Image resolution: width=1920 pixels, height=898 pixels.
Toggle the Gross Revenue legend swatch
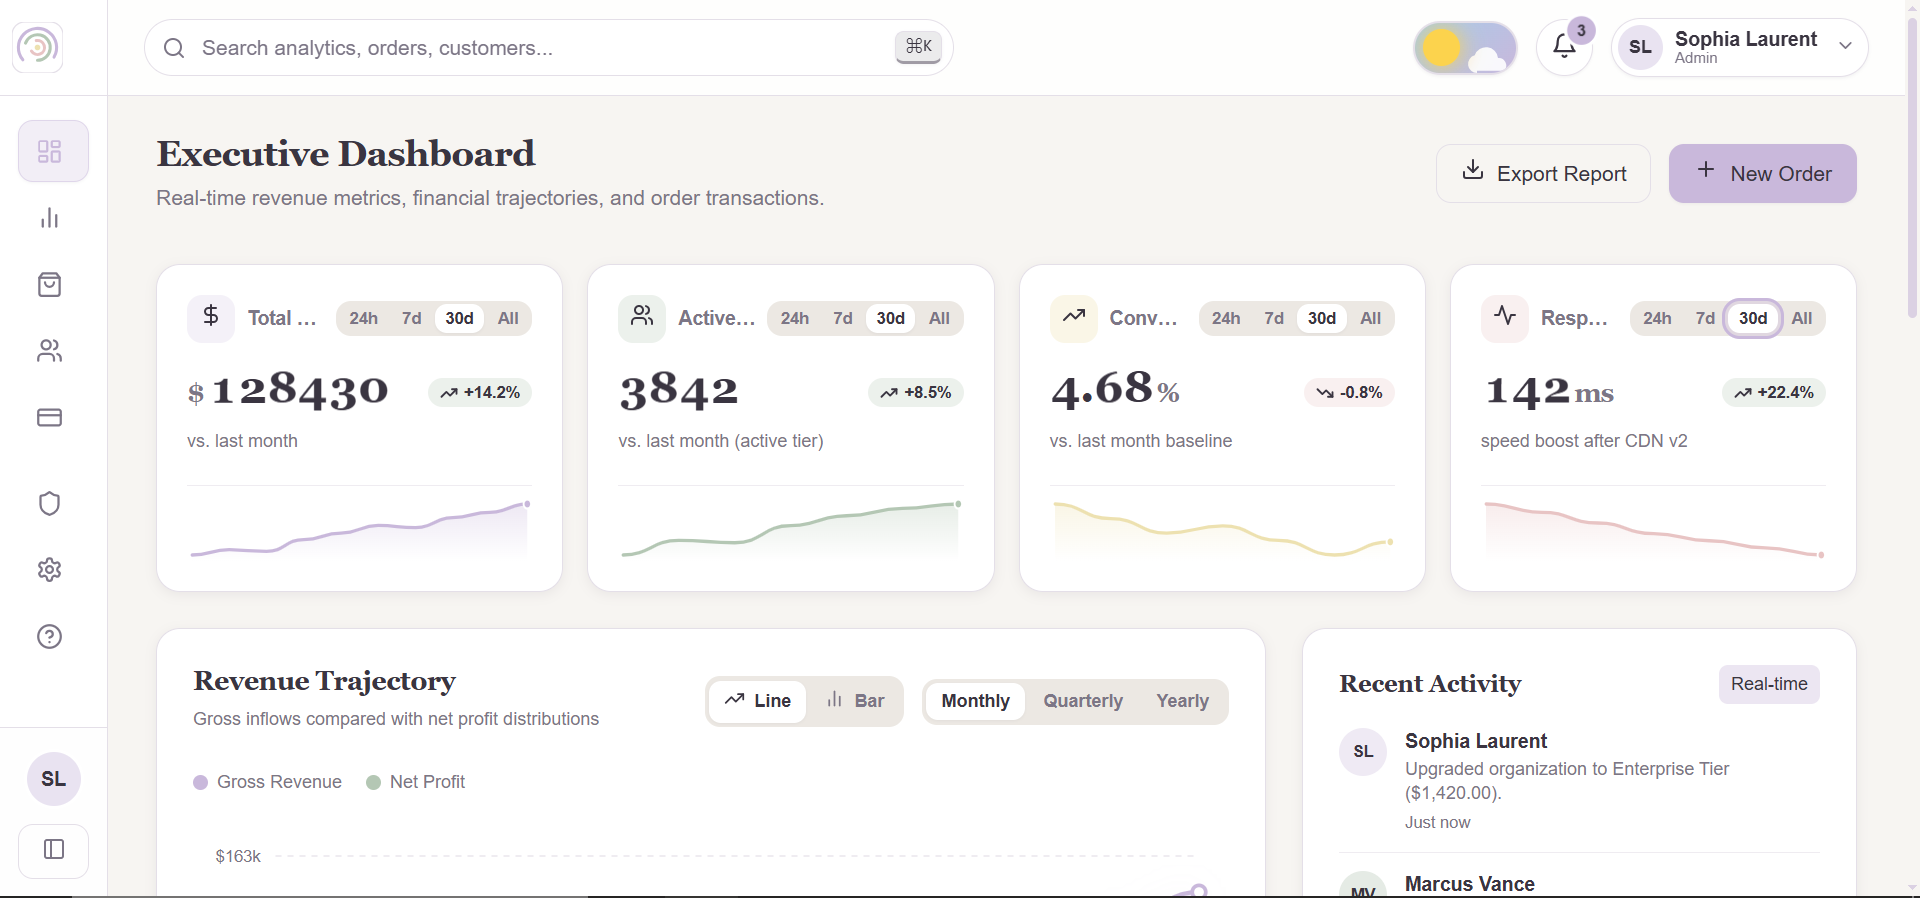200,782
